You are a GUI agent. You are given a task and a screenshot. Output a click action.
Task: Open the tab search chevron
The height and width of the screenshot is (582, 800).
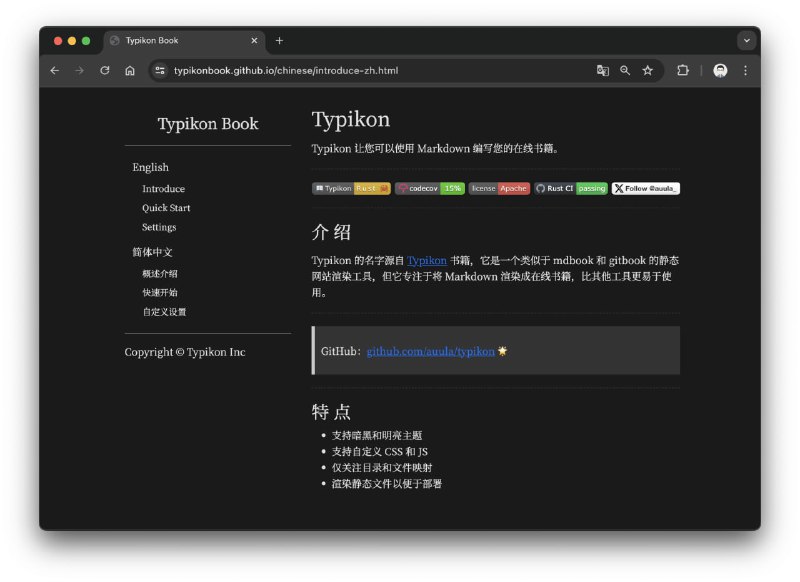pyautogui.click(x=746, y=40)
